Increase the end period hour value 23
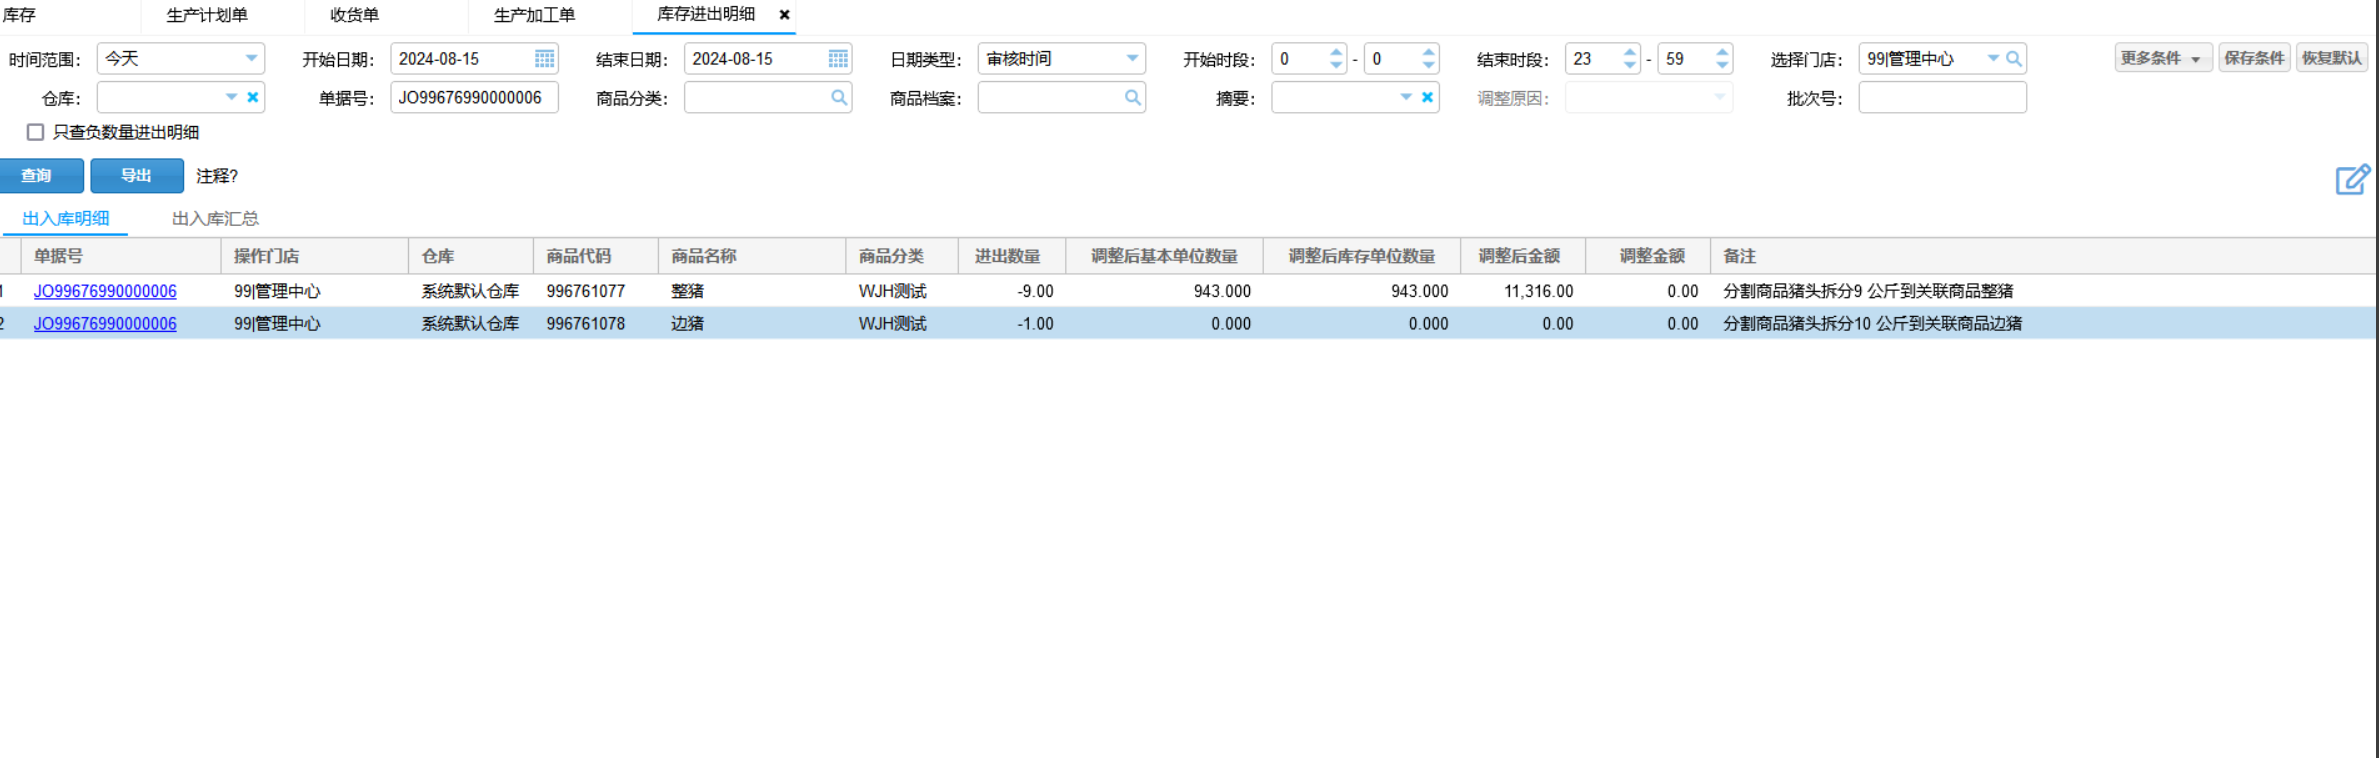 click(x=1630, y=52)
